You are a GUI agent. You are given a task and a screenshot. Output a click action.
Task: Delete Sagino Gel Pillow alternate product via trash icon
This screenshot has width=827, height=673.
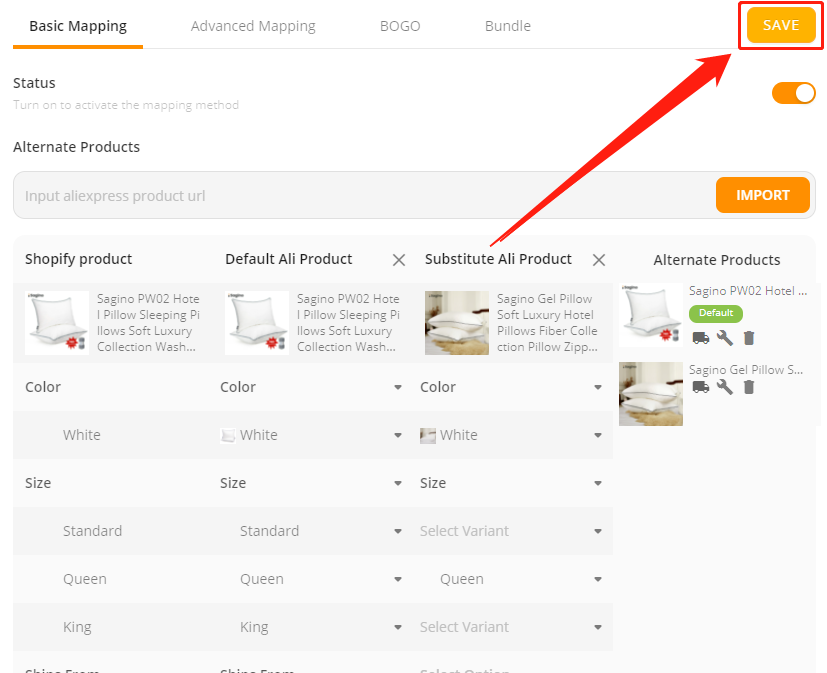click(749, 387)
